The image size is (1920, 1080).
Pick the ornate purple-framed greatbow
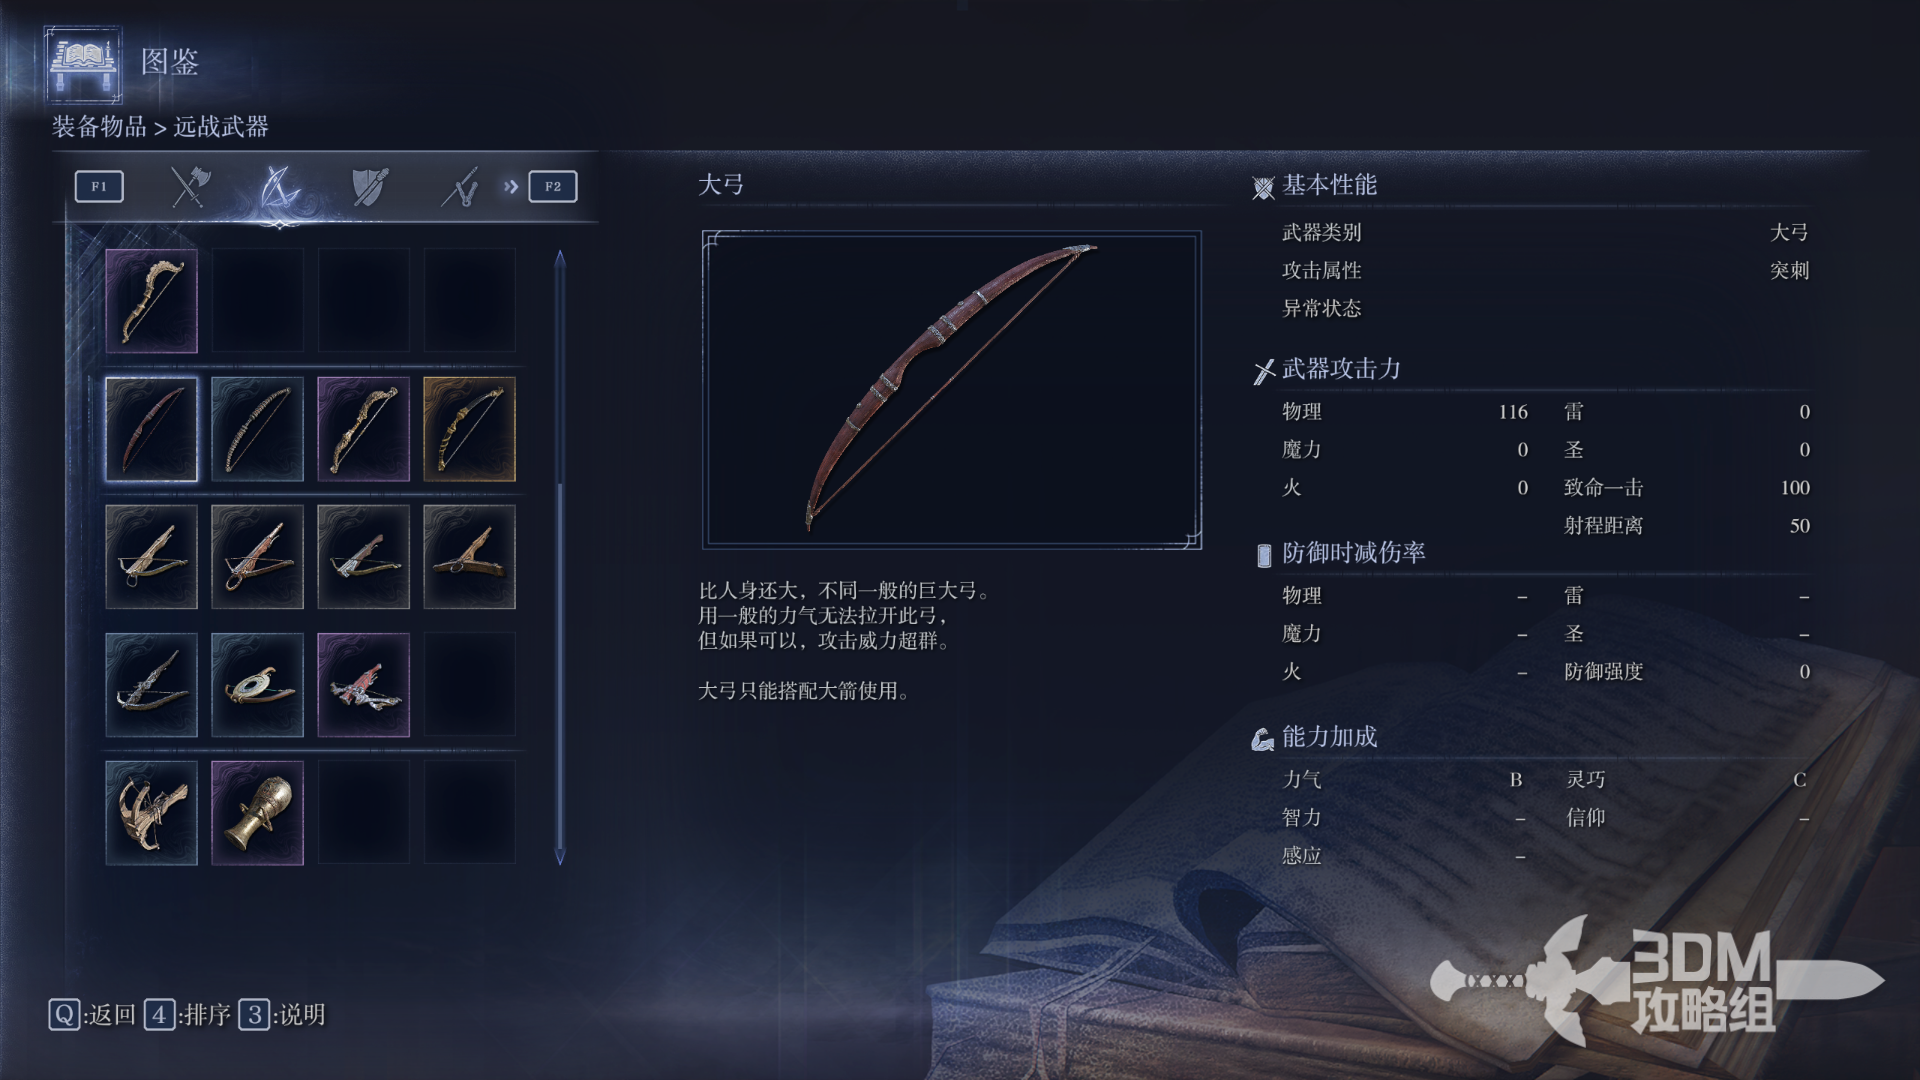(x=364, y=429)
